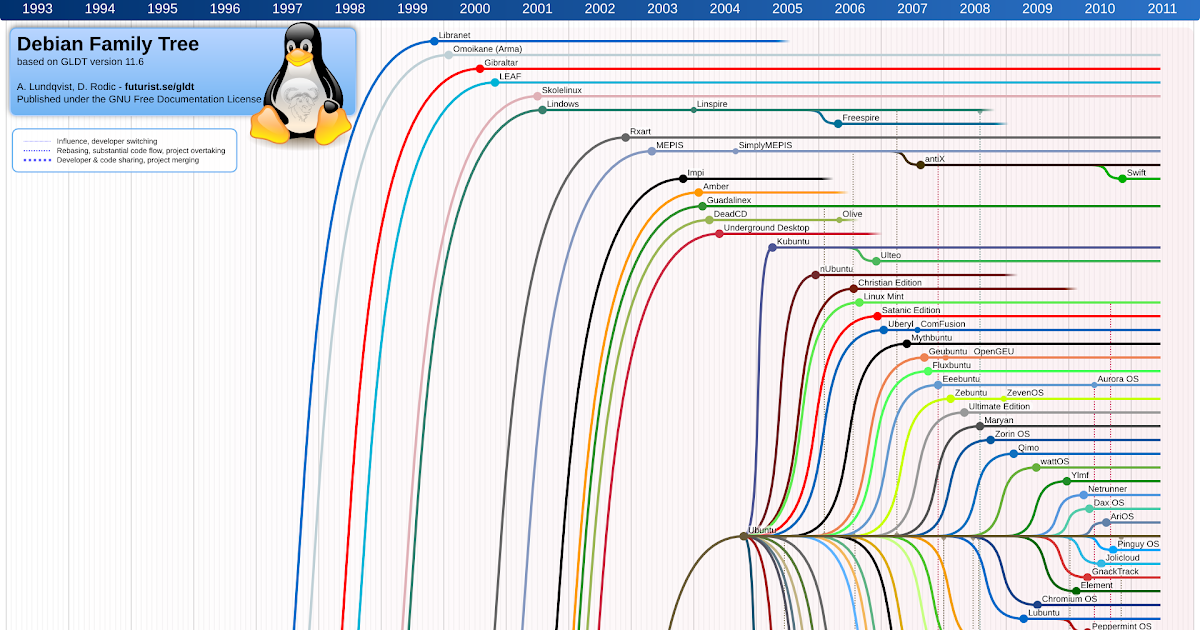Screen dimensions: 1200x630
Task: Click 'based on GLDT version 11.6'
Action: (80, 62)
